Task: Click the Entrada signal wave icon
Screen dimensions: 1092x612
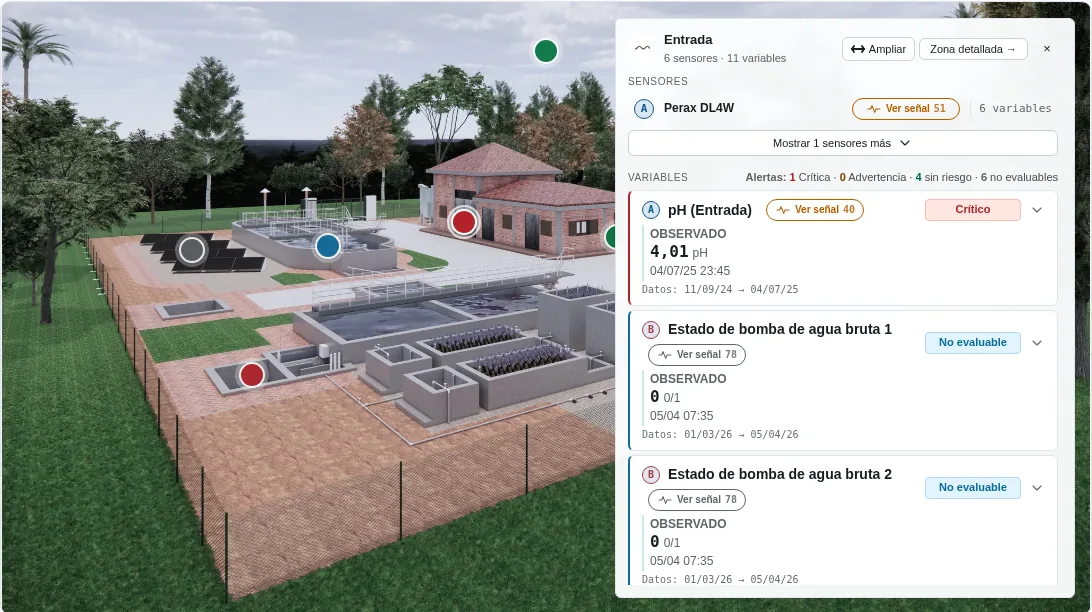Action: pyautogui.click(x=642, y=48)
